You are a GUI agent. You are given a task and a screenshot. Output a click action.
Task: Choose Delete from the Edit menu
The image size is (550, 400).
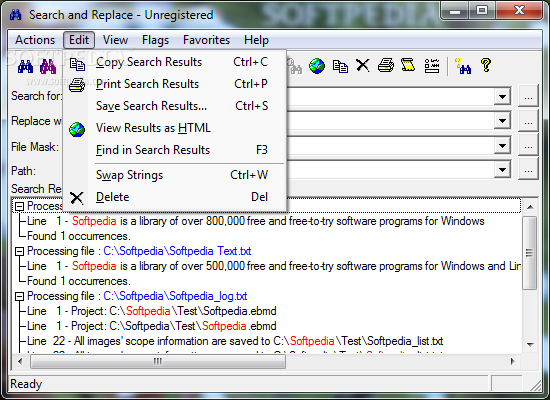[x=175, y=197]
